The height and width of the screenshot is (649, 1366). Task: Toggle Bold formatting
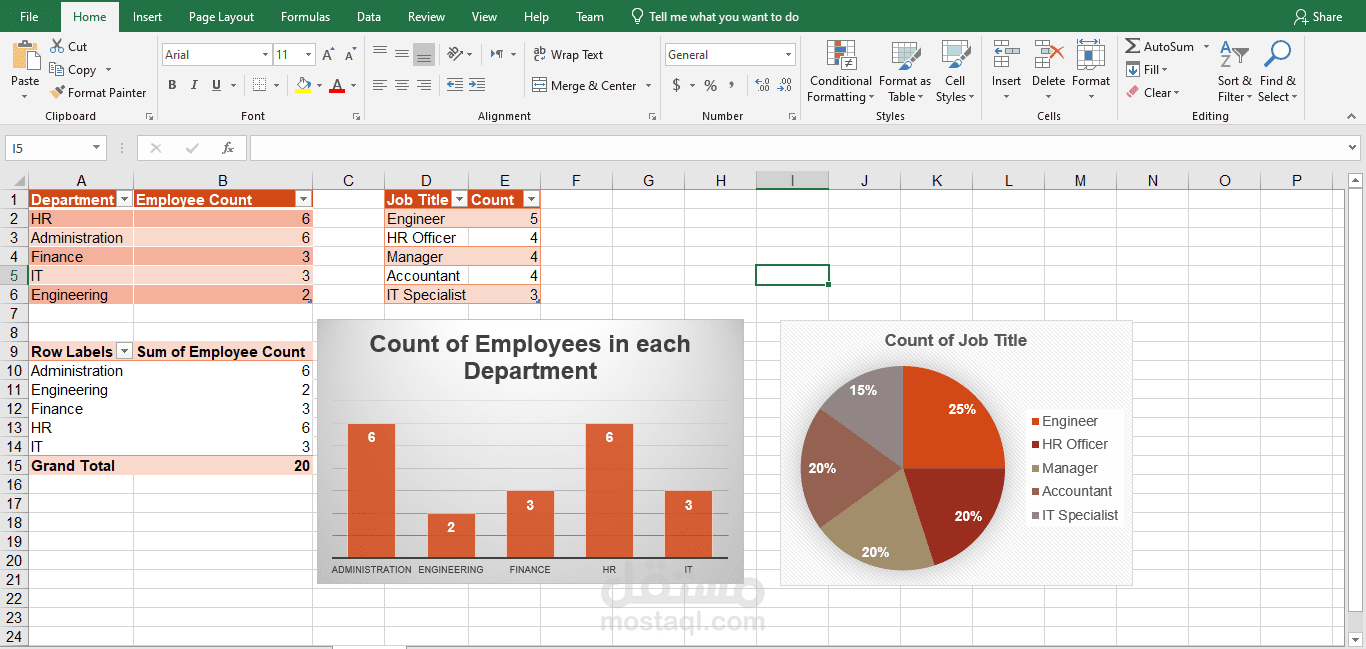pos(172,85)
